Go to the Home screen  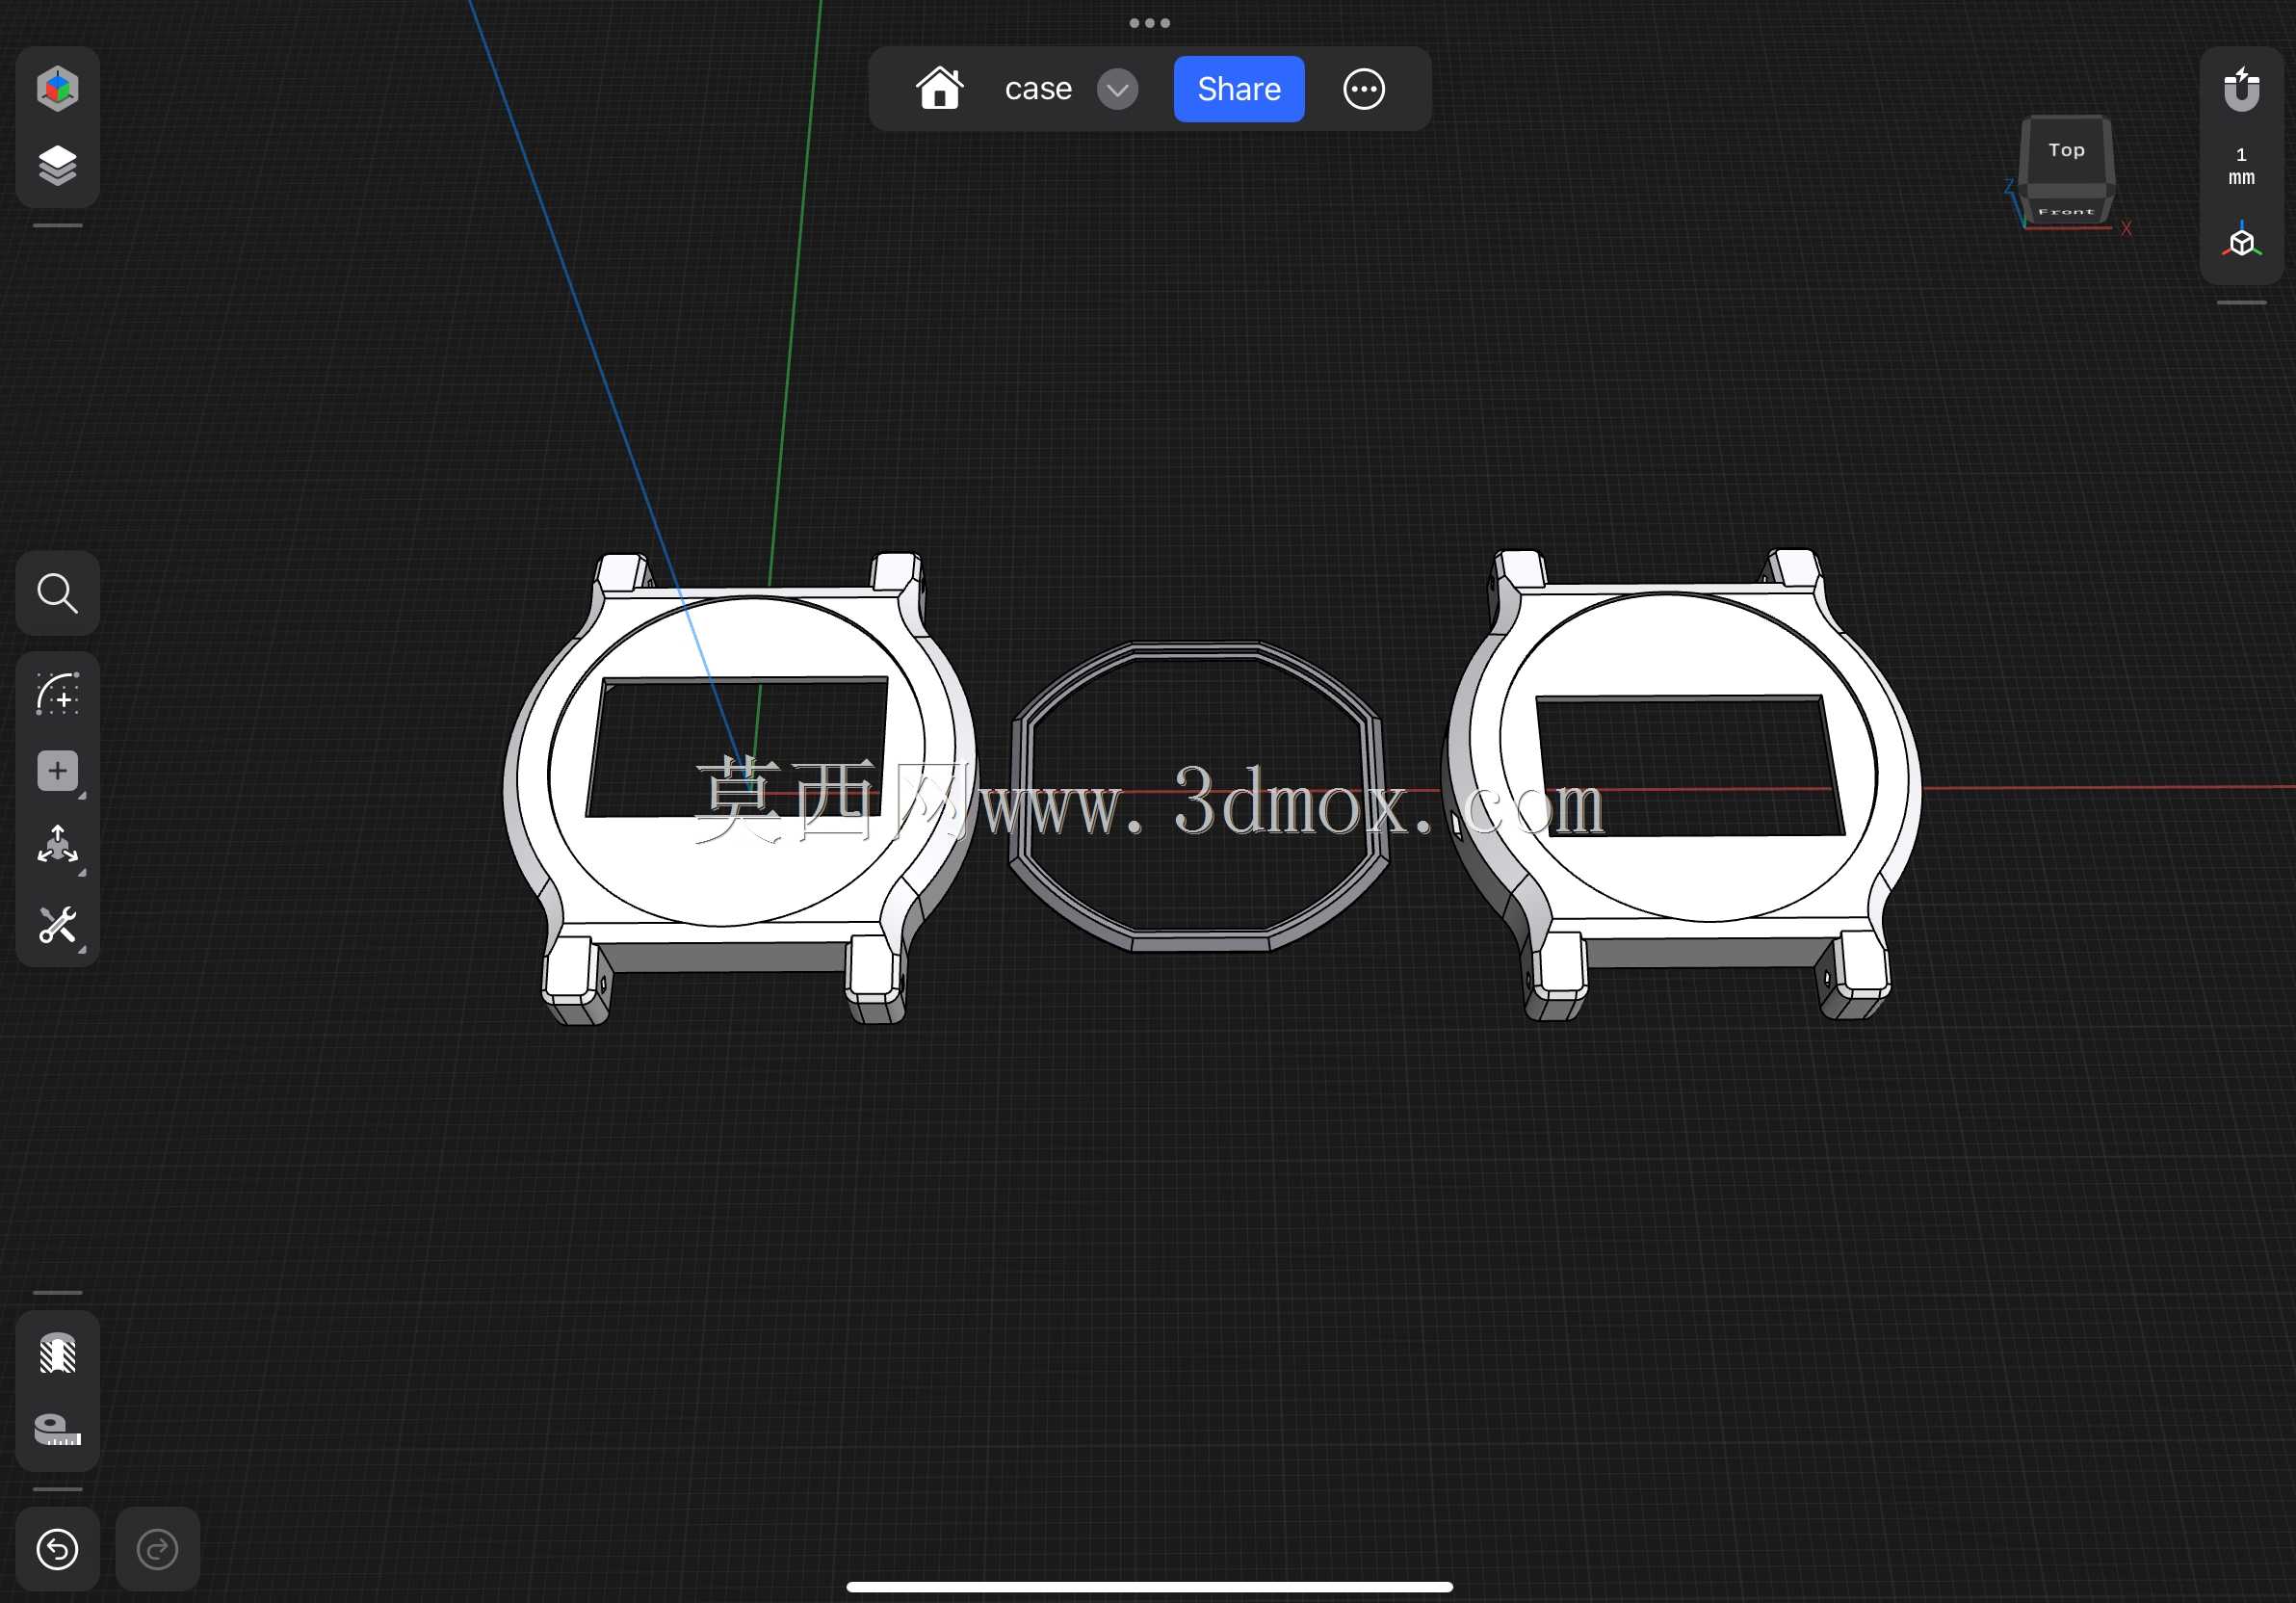(939, 88)
